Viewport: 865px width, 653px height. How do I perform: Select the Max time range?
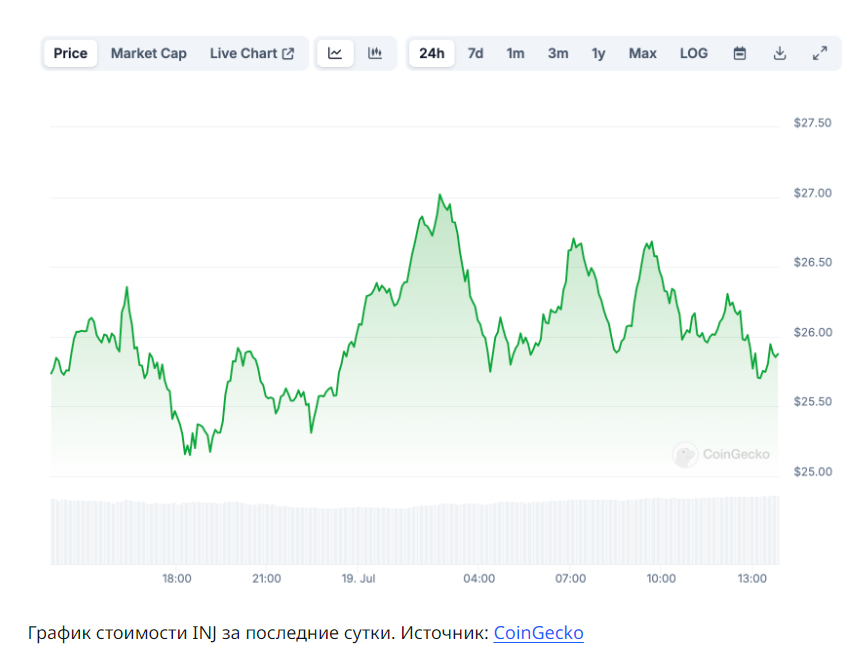pyautogui.click(x=643, y=53)
